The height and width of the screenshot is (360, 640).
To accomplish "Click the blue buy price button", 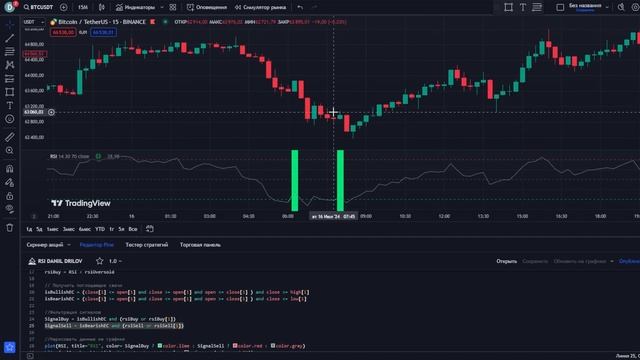I will point(104,32).
